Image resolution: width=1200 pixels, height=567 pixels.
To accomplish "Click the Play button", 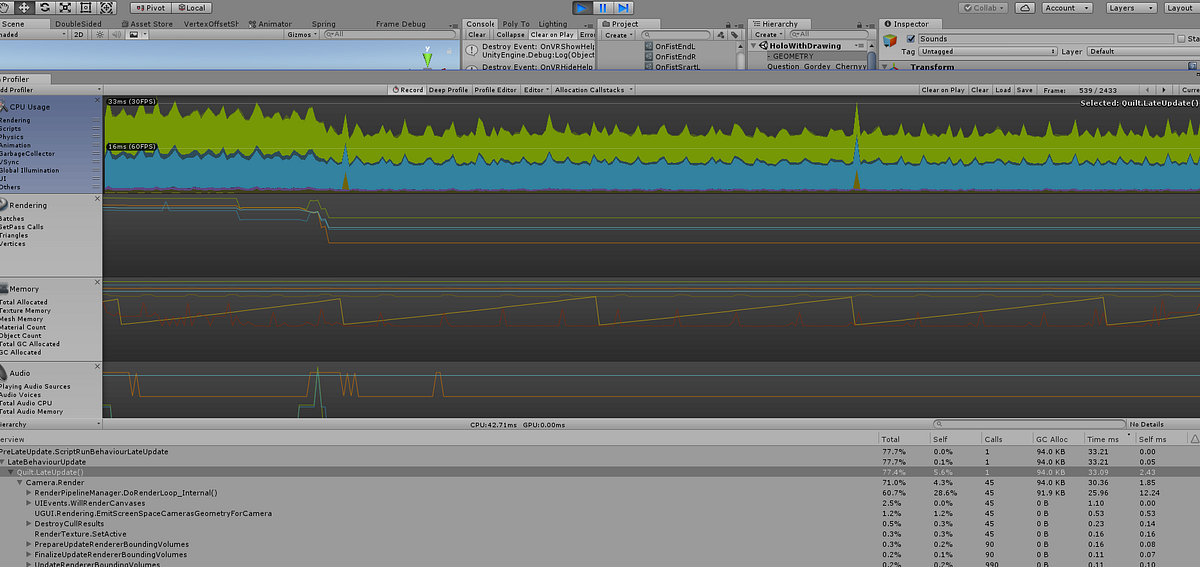I will [x=582, y=7].
